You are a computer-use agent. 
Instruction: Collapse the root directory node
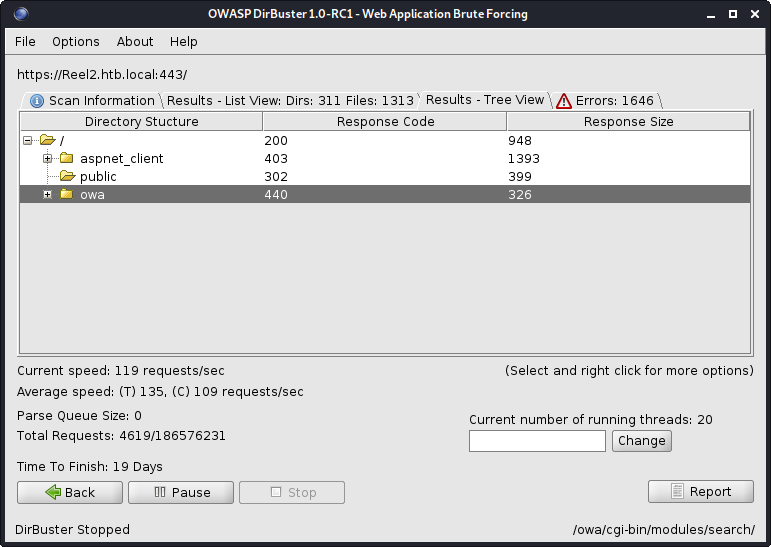[x=28, y=141]
